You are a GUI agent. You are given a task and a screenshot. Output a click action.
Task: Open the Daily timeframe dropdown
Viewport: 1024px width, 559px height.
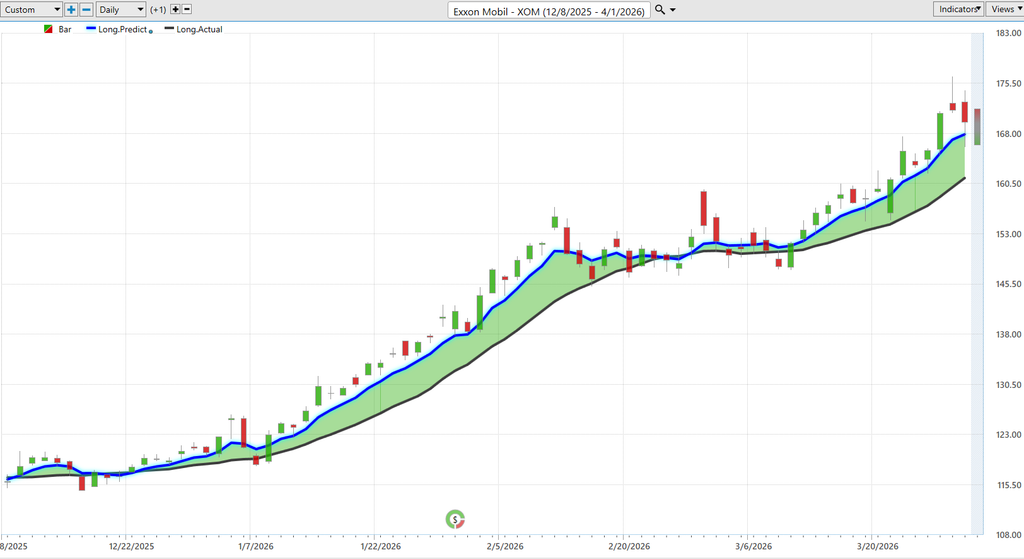pos(120,9)
